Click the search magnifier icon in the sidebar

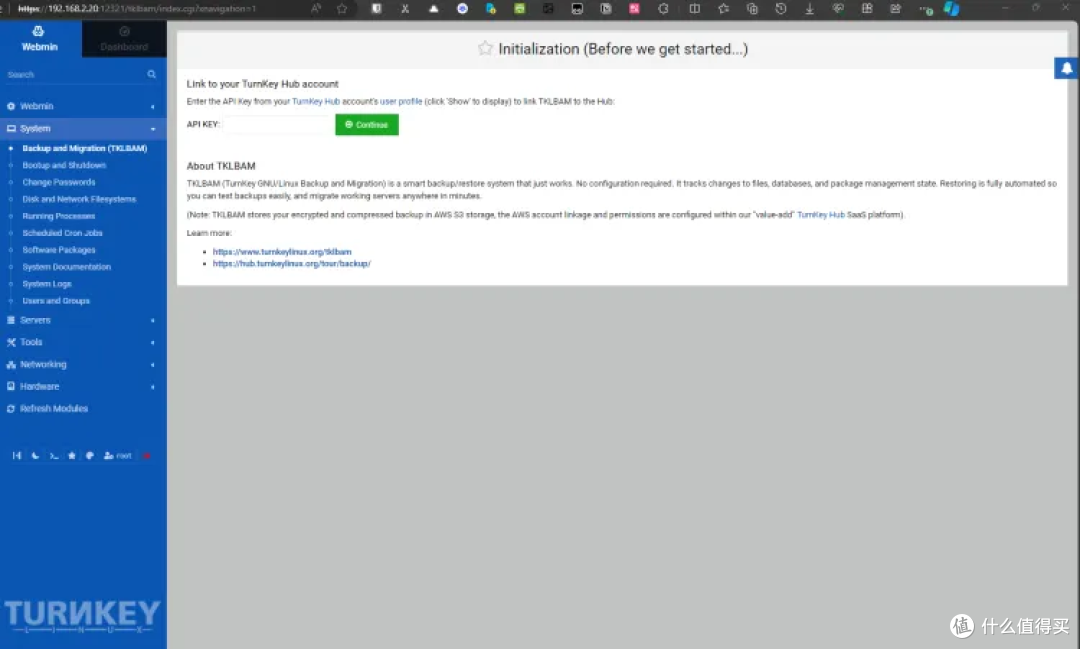pos(151,73)
